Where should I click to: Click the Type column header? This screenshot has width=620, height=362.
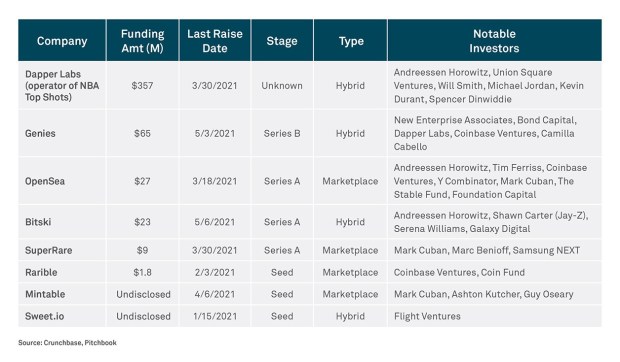pyautogui.click(x=351, y=41)
